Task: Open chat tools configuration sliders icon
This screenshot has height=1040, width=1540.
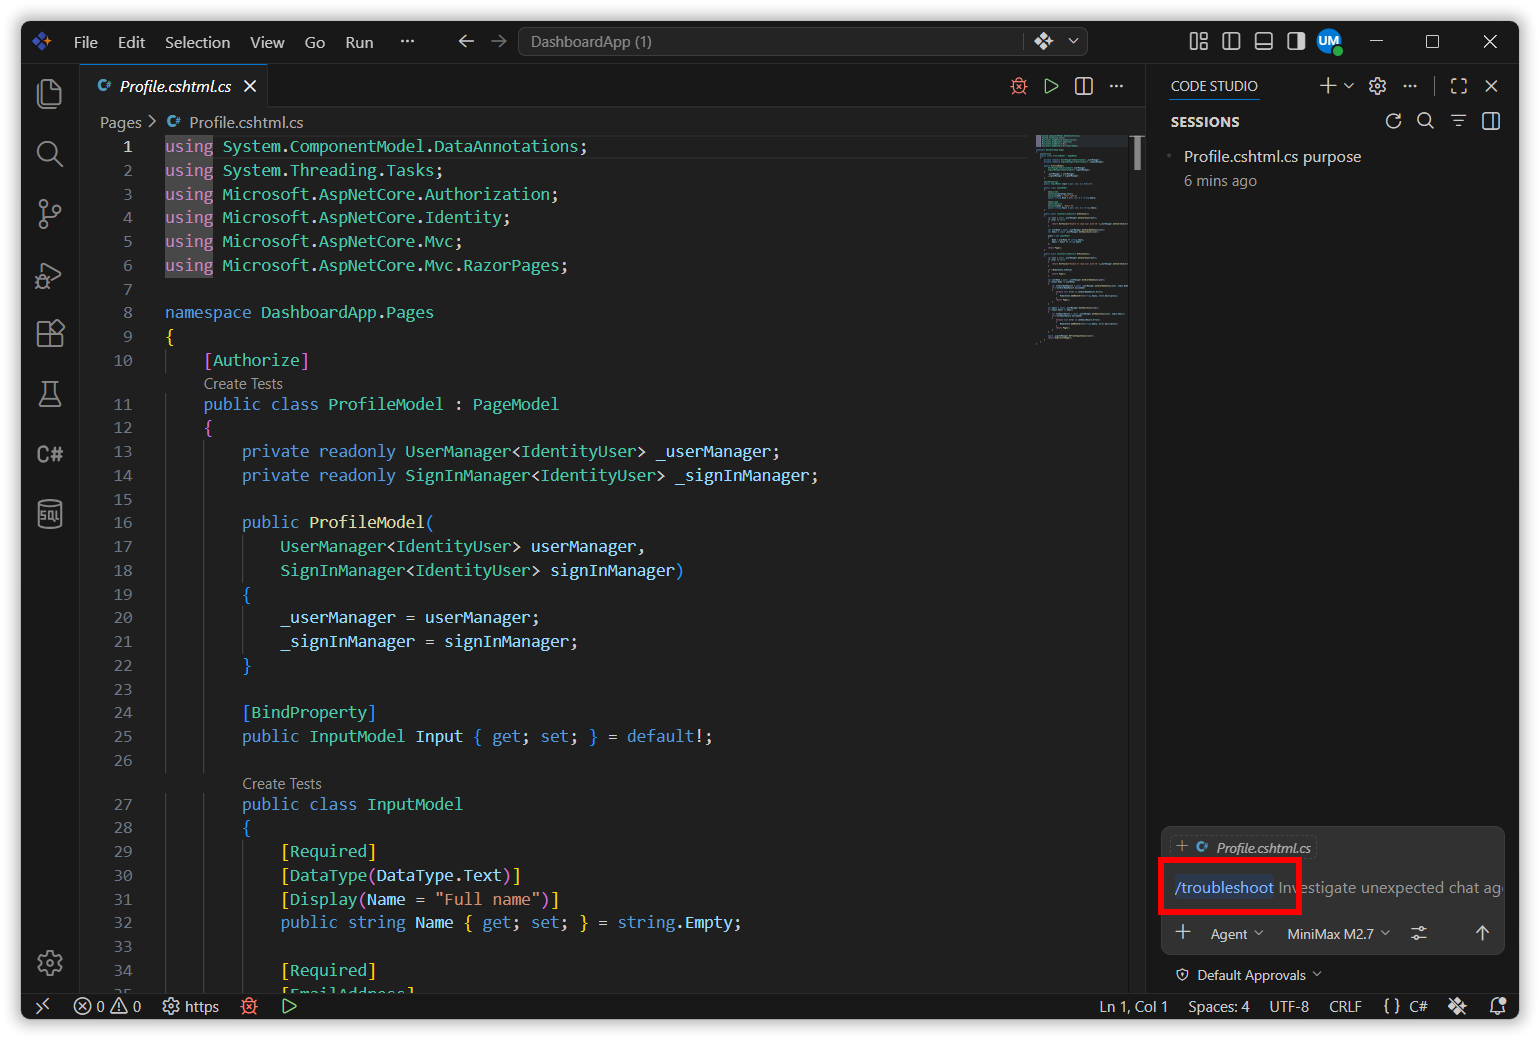Action: 1419,933
